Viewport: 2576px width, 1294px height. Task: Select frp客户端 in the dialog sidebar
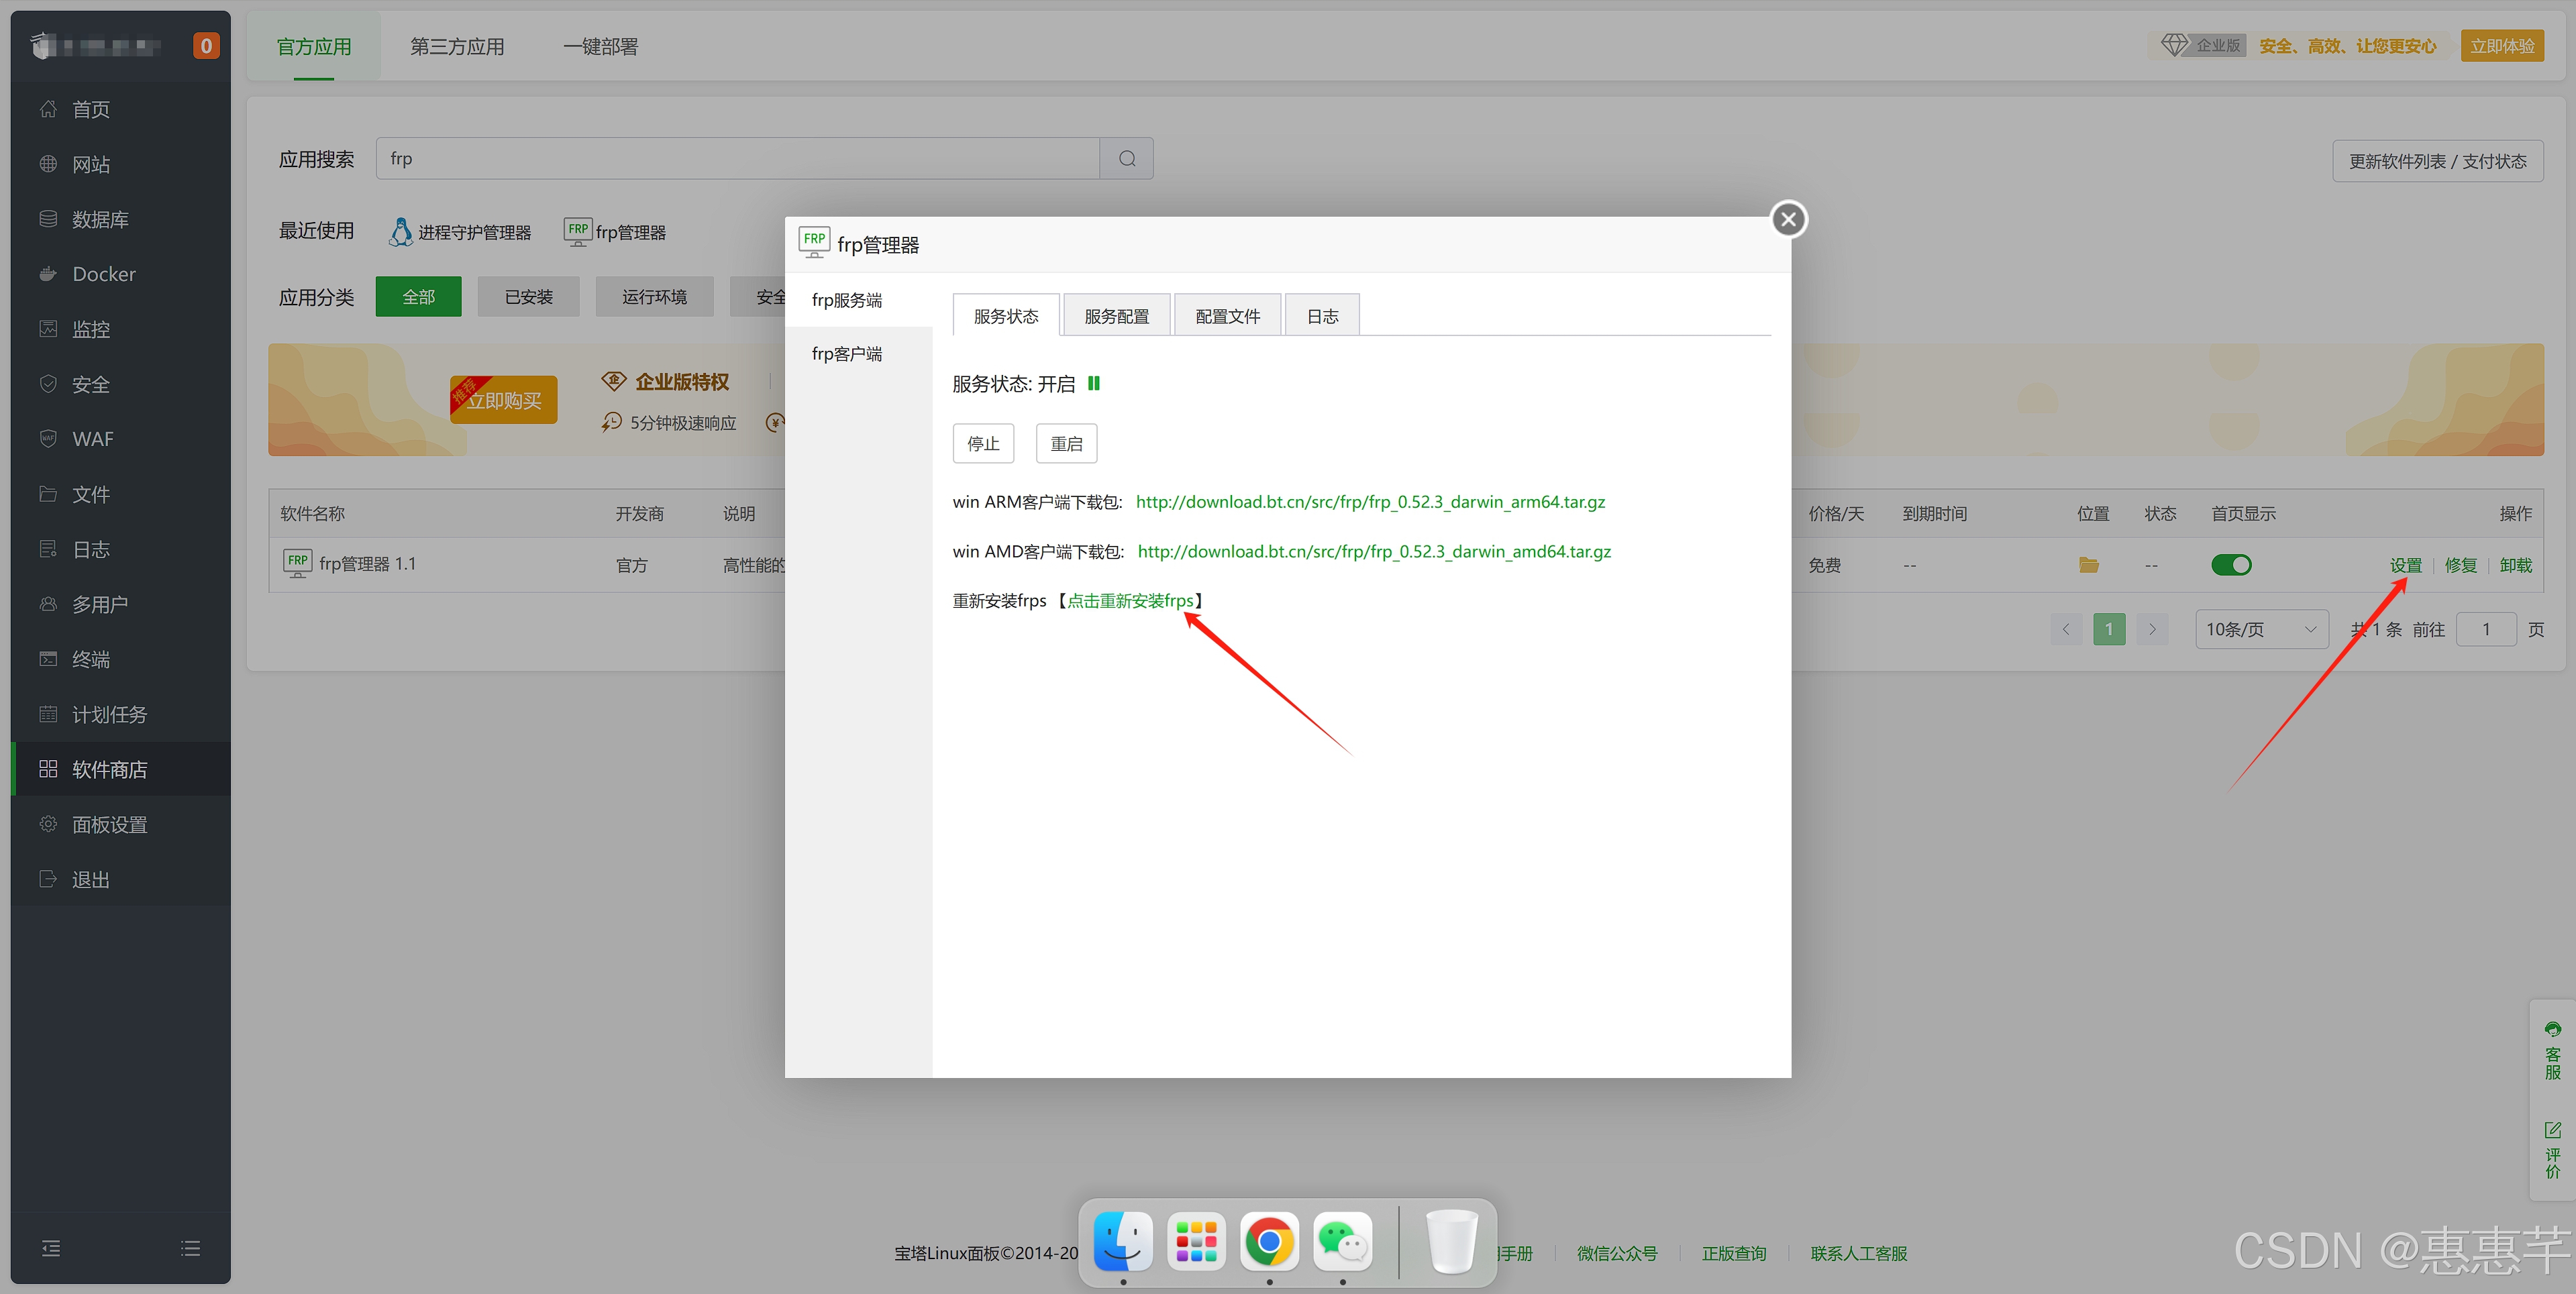[847, 354]
